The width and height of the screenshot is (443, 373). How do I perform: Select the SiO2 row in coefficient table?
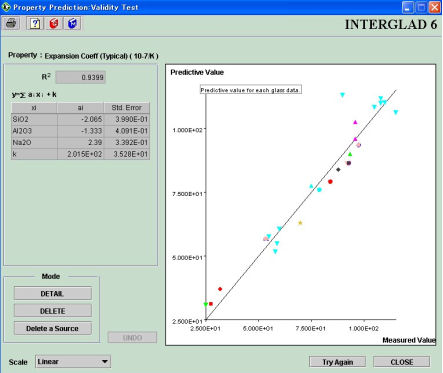coord(80,119)
